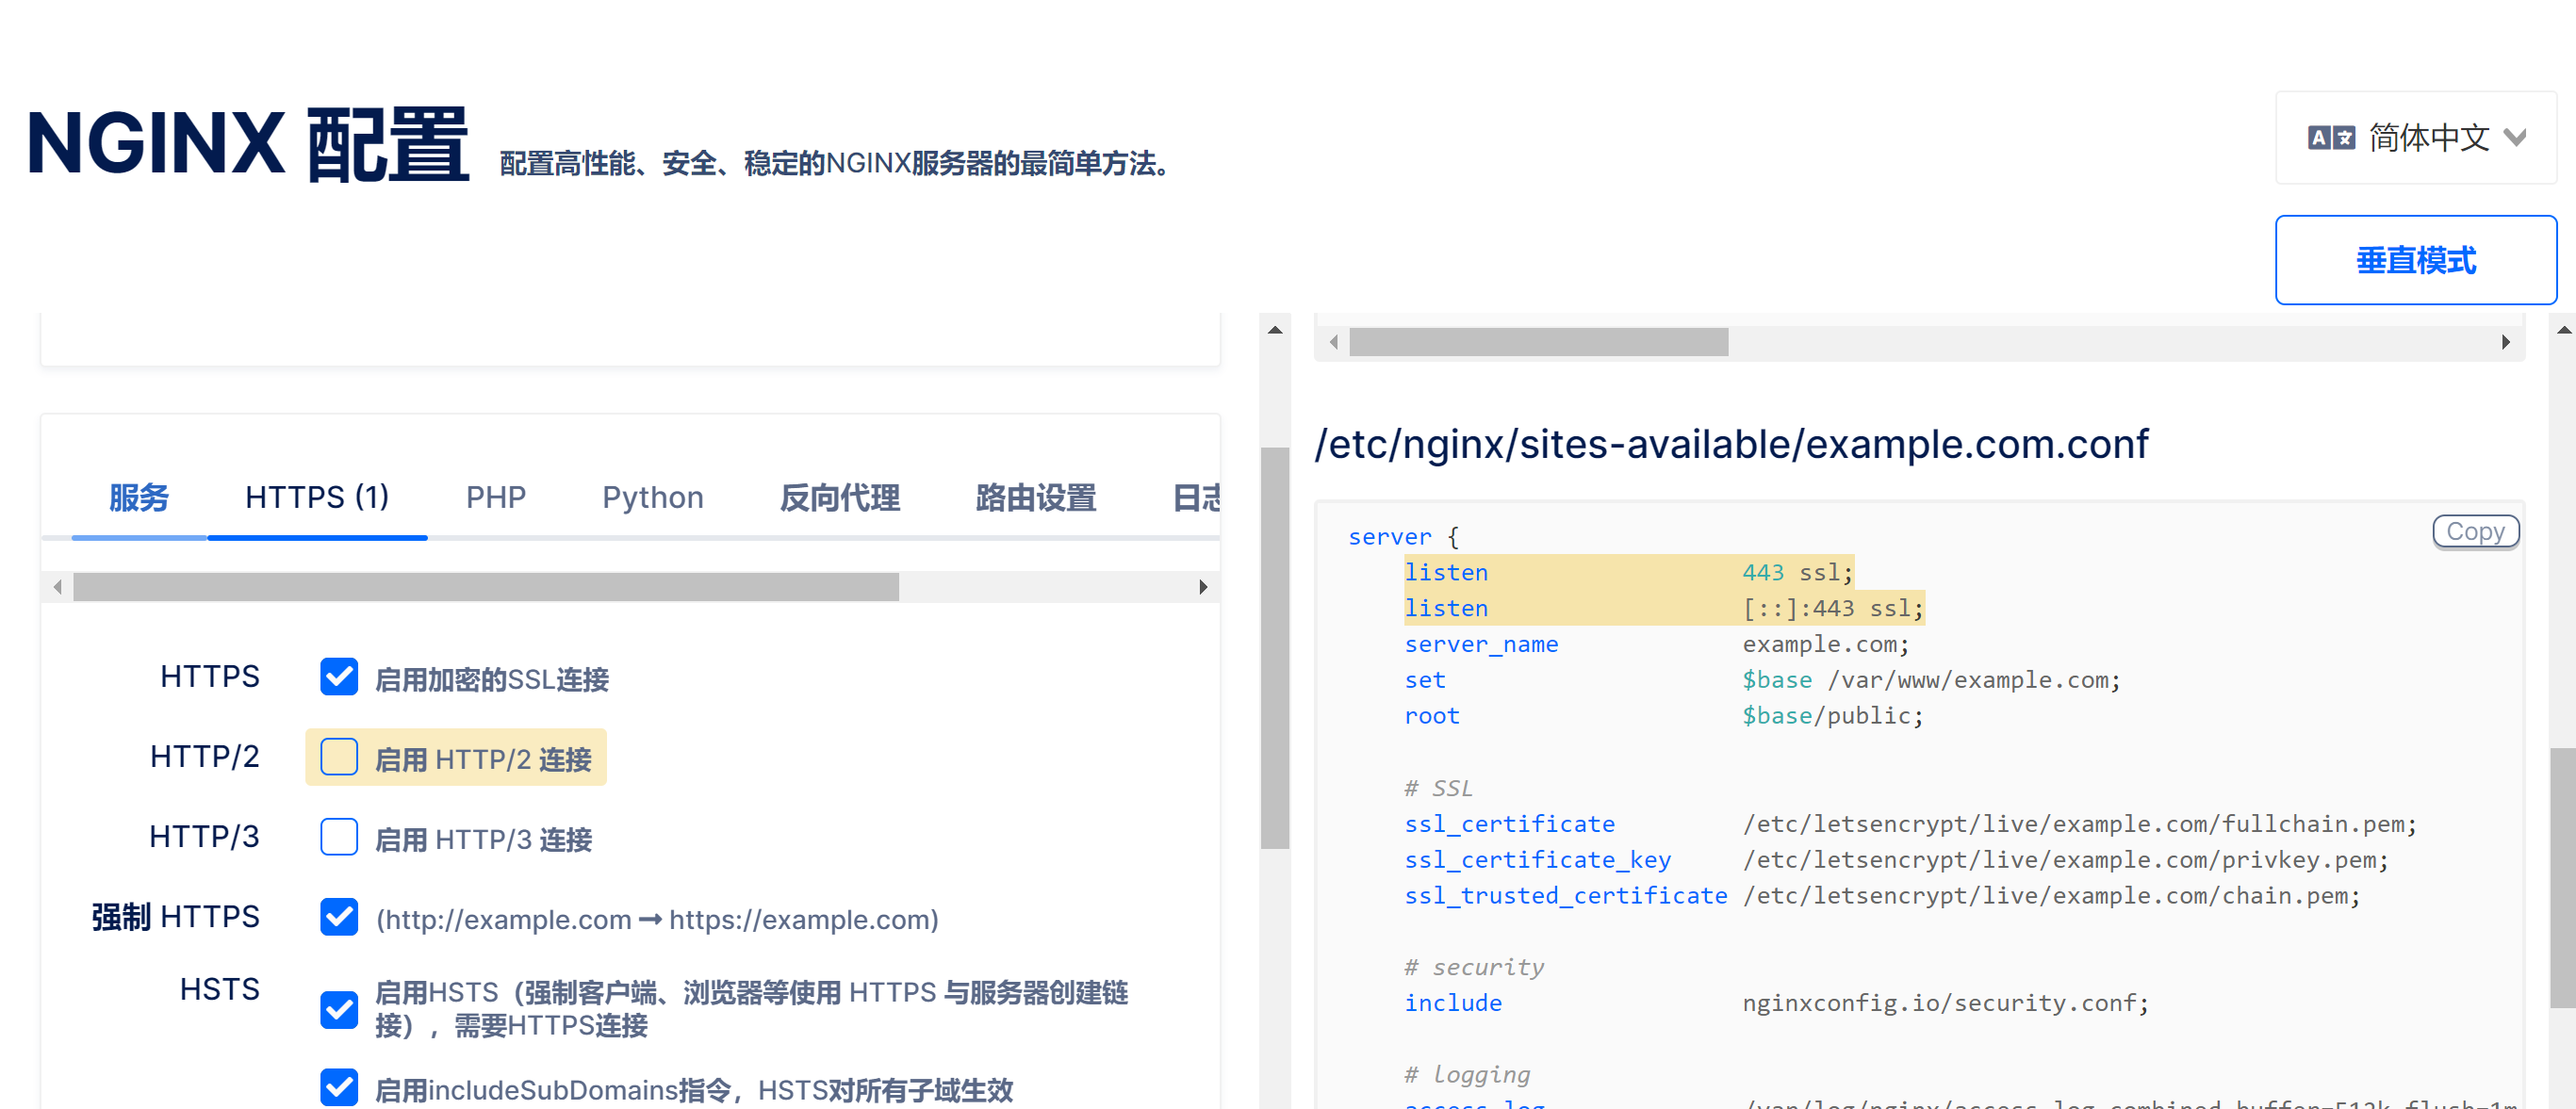Open the 简体中文 language dropdown
Image resolution: width=2576 pixels, height=1109 pixels.
pos(2415,138)
